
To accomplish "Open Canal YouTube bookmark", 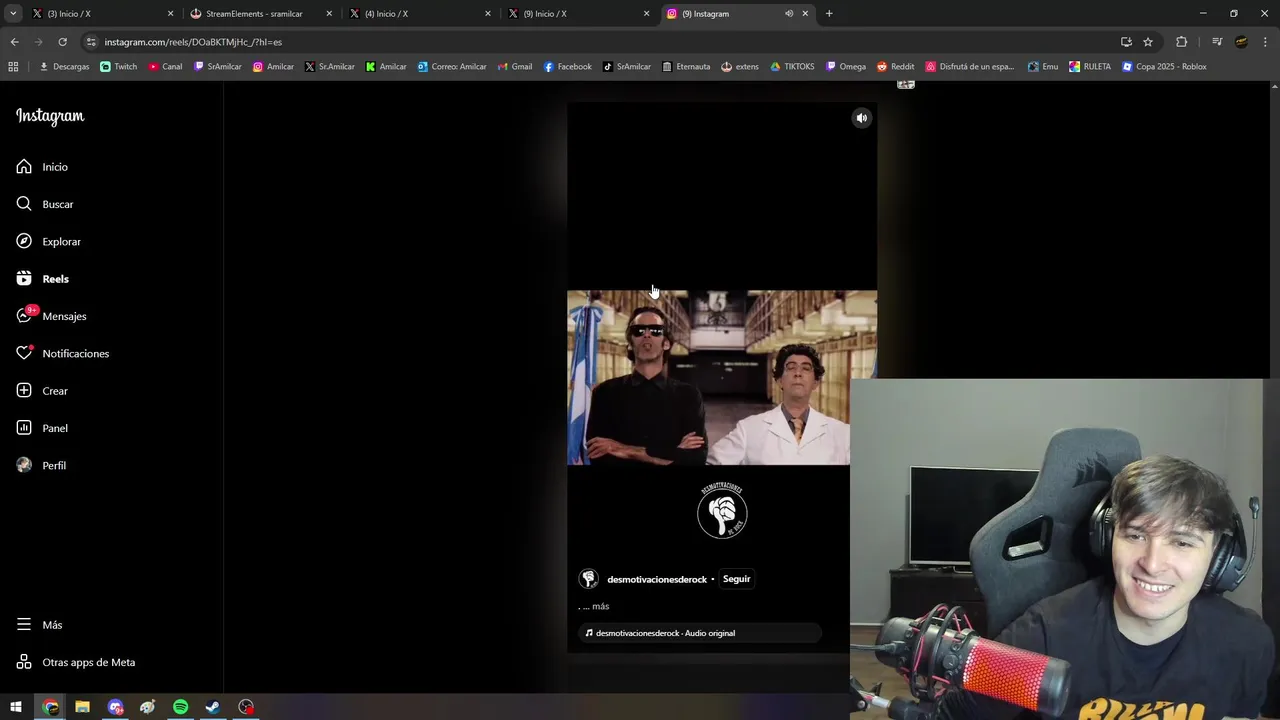I will 165,67.
